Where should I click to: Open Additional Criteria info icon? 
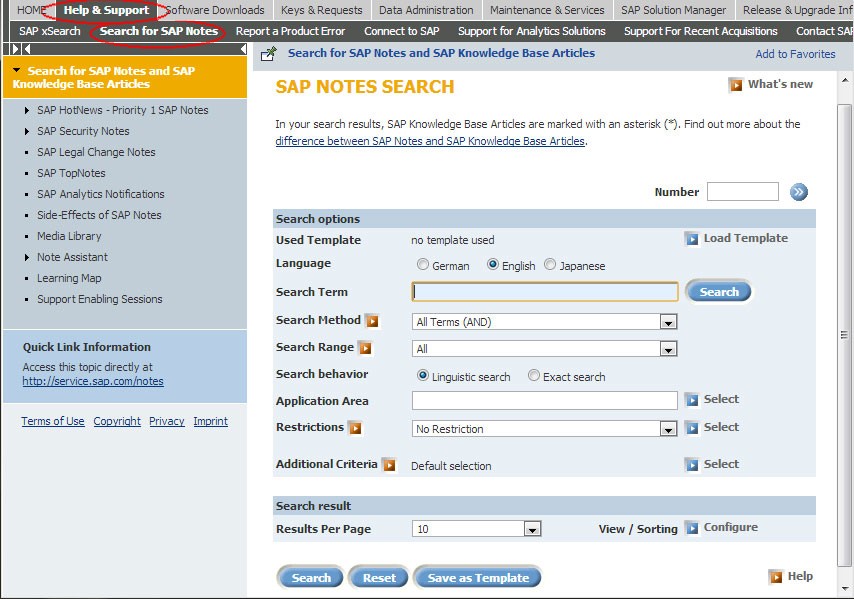[389, 465]
